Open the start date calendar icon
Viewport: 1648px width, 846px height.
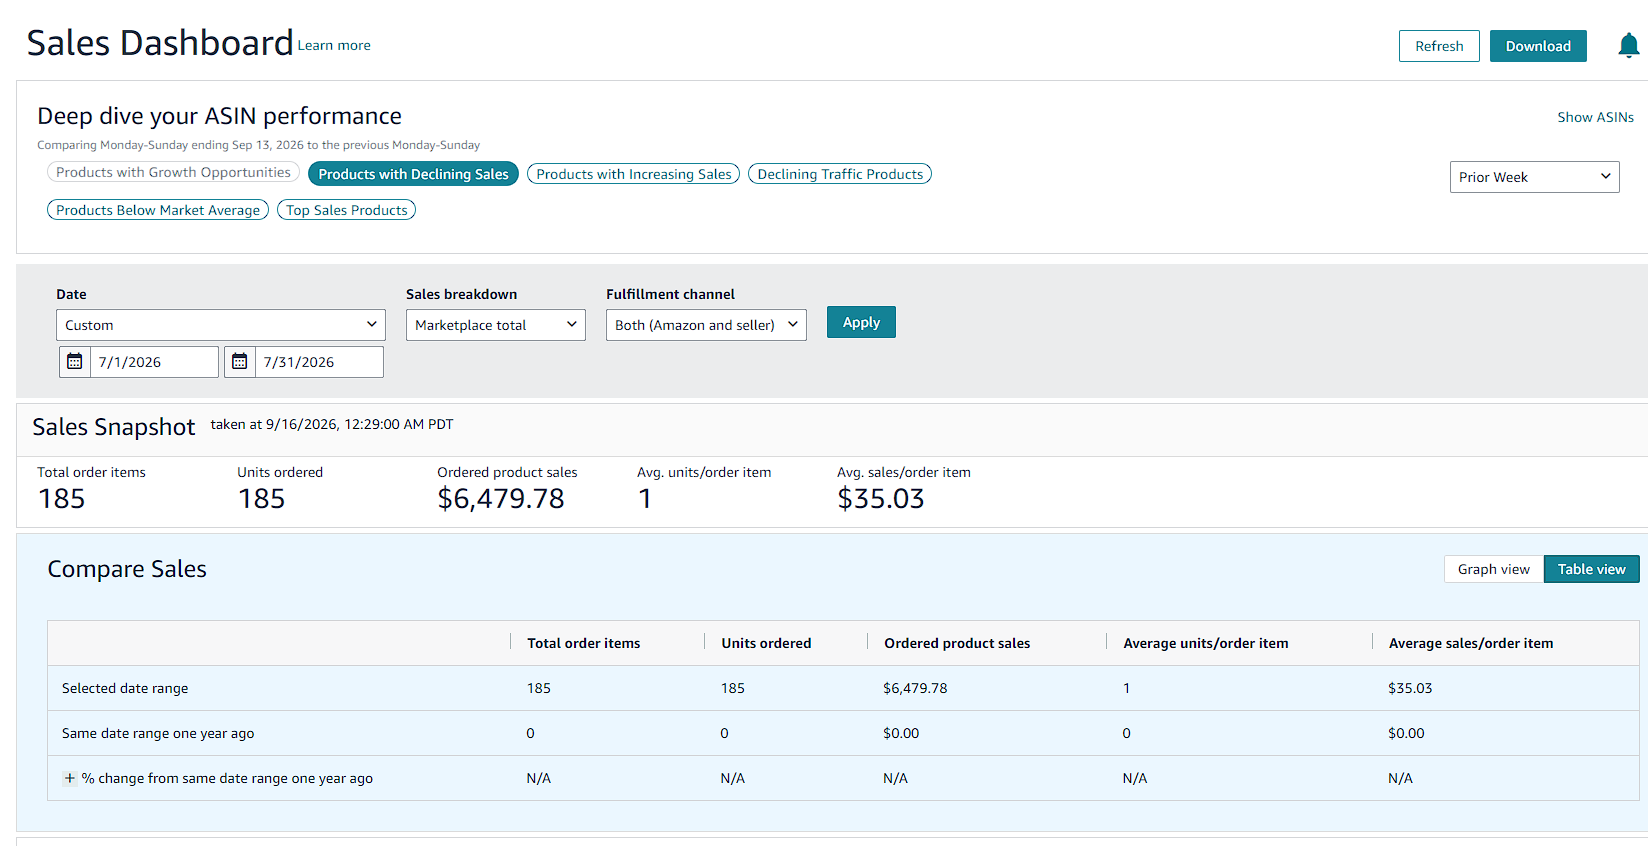pos(75,362)
